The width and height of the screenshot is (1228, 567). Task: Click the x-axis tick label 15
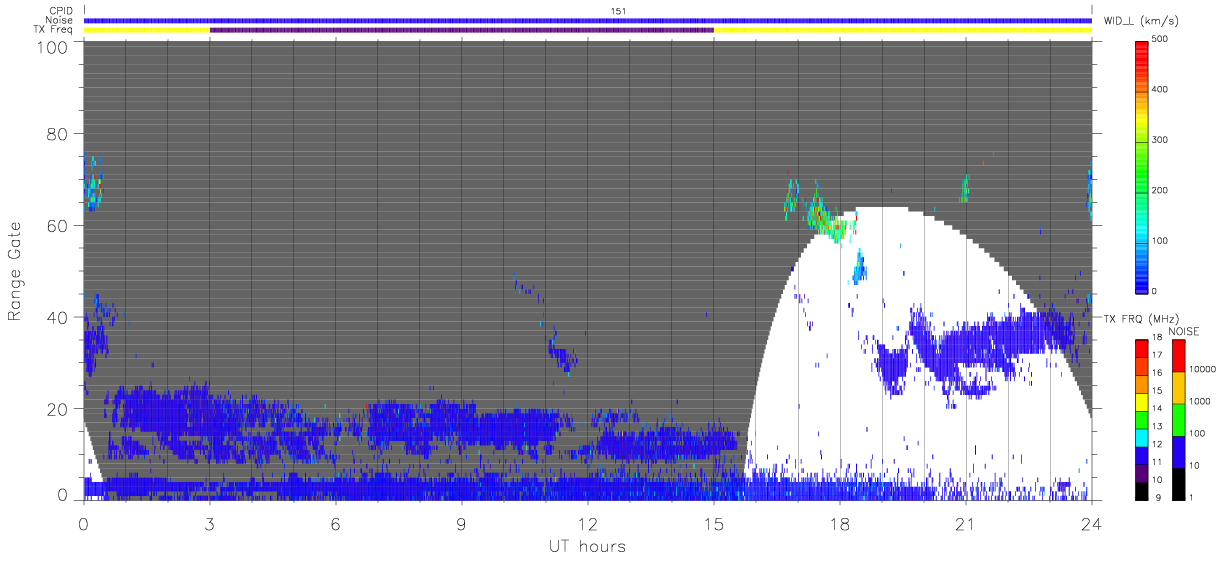pos(713,524)
